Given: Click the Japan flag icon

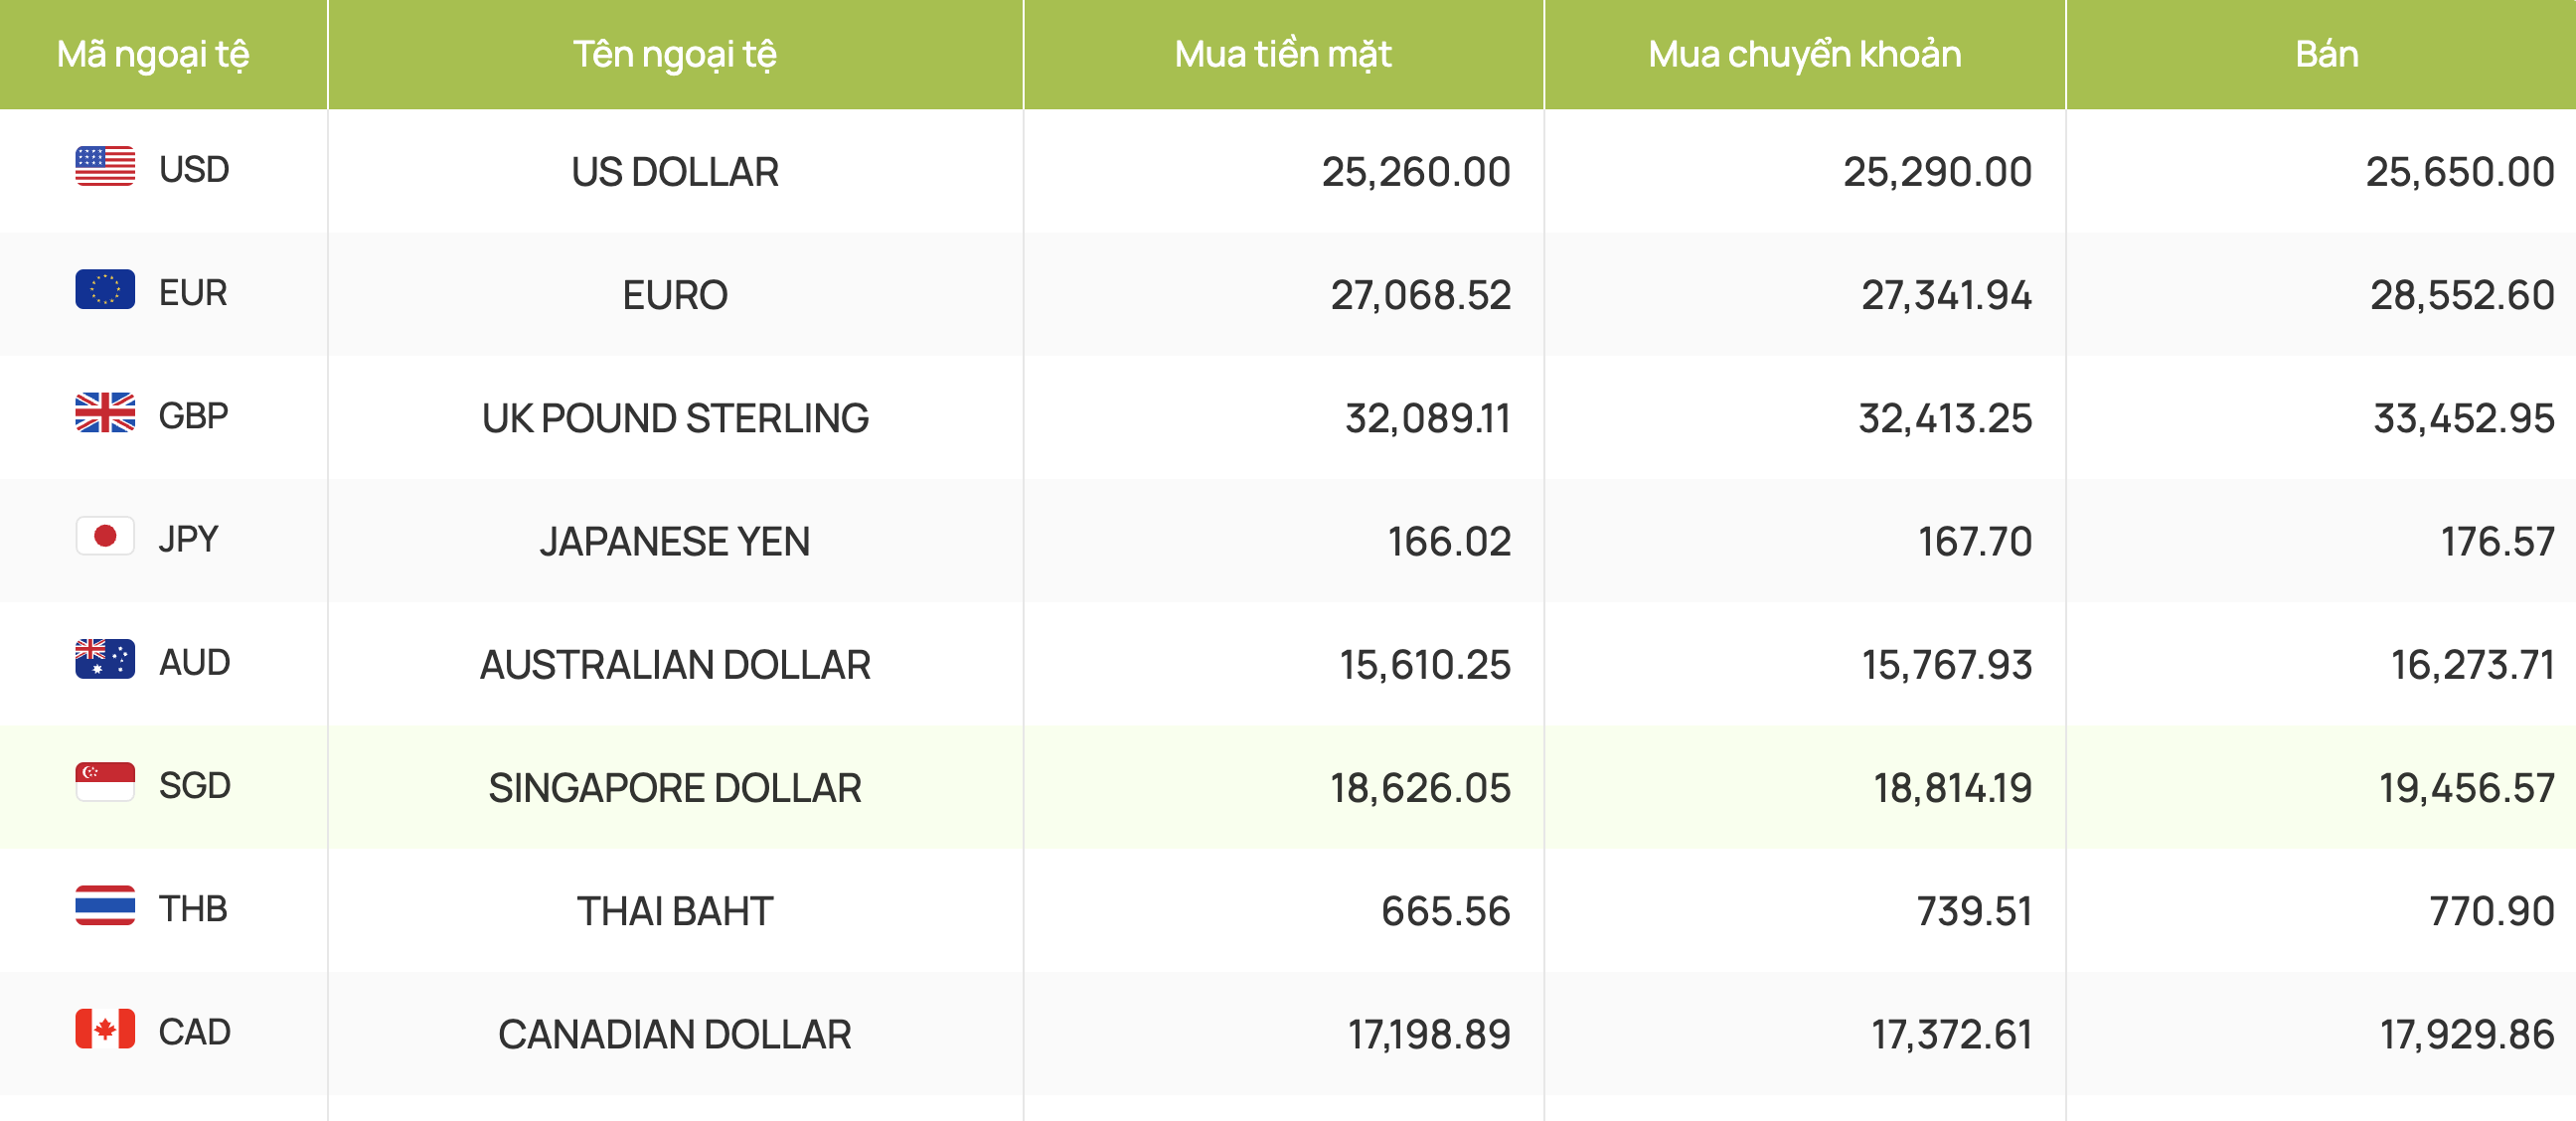Looking at the screenshot, I should click(x=105, y=536).
